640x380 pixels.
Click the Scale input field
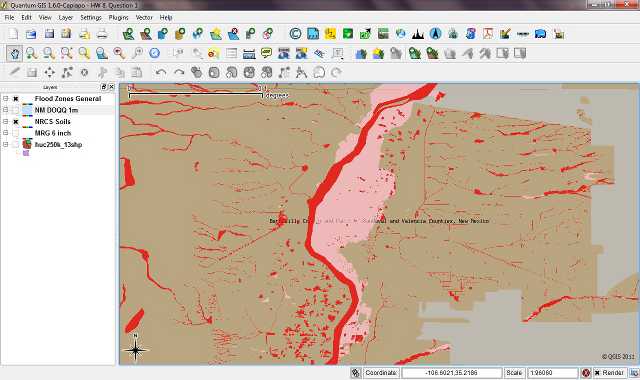click(552, 373)
